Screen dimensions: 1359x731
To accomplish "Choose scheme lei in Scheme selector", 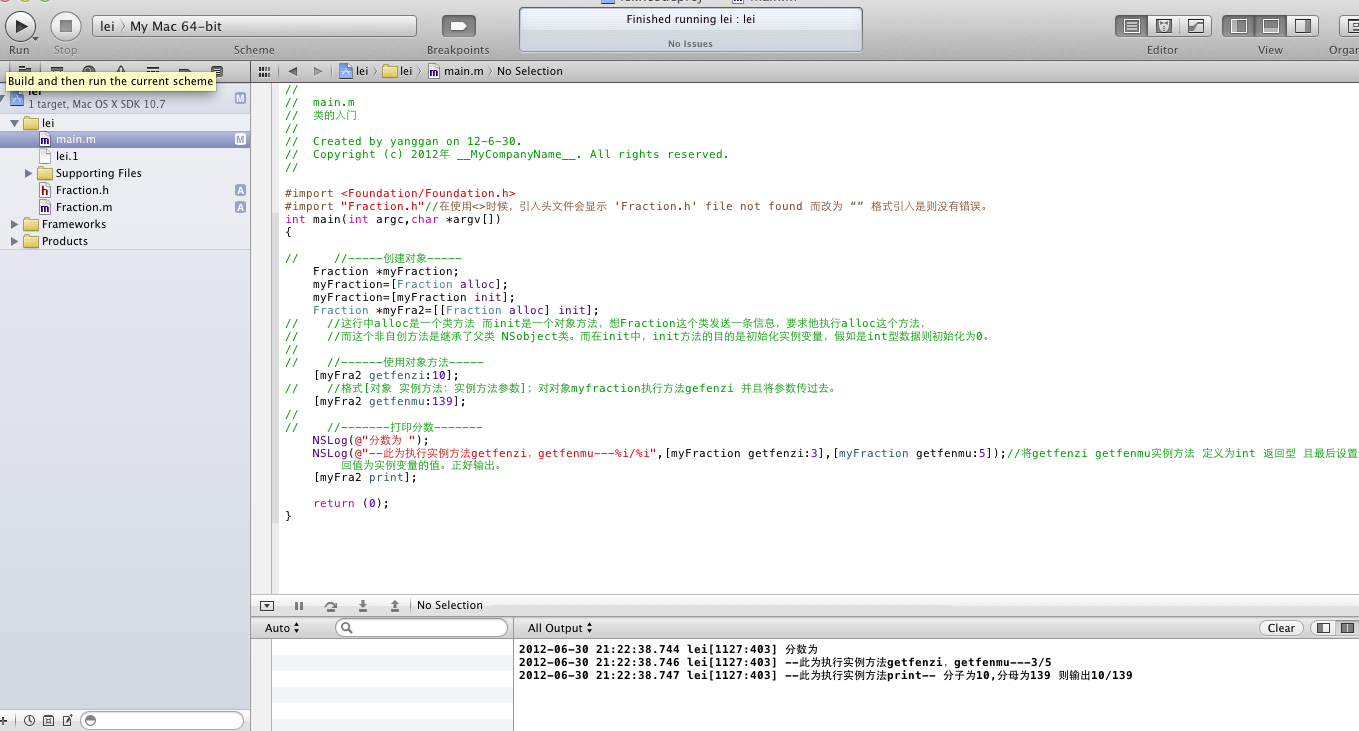I will click(x=107, y=26).
